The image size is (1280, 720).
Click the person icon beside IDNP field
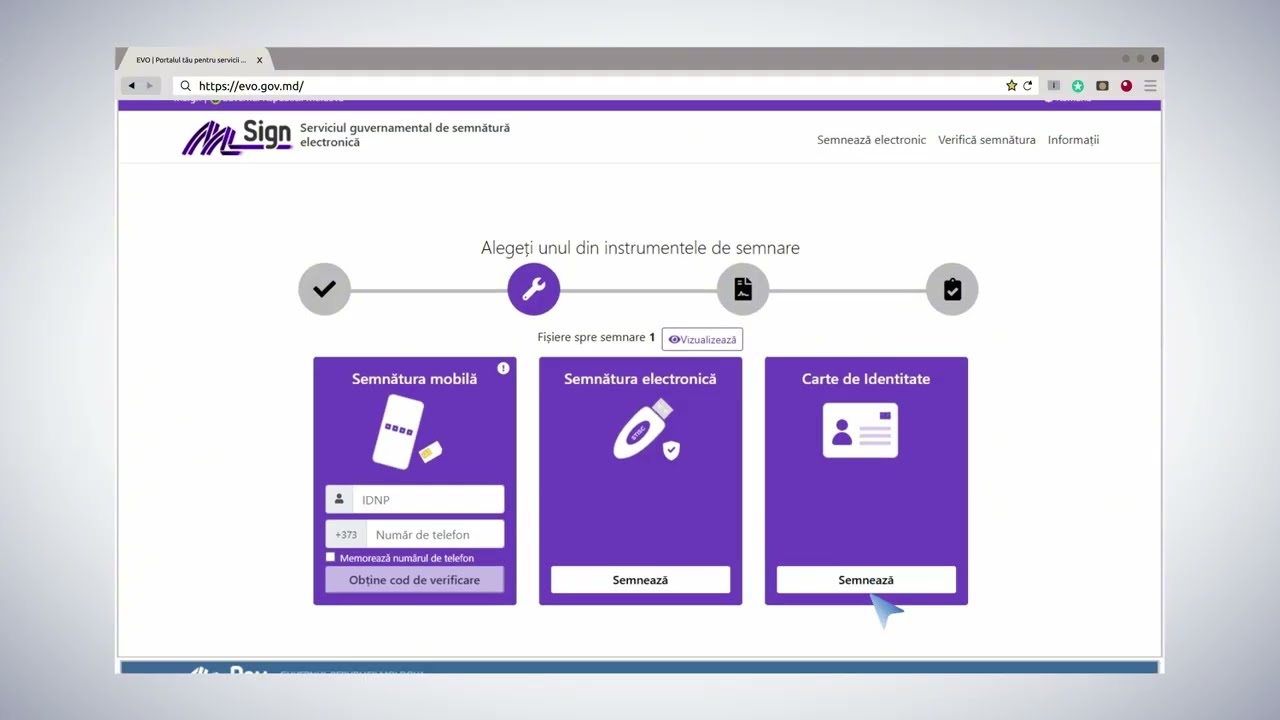click(339, 499)
